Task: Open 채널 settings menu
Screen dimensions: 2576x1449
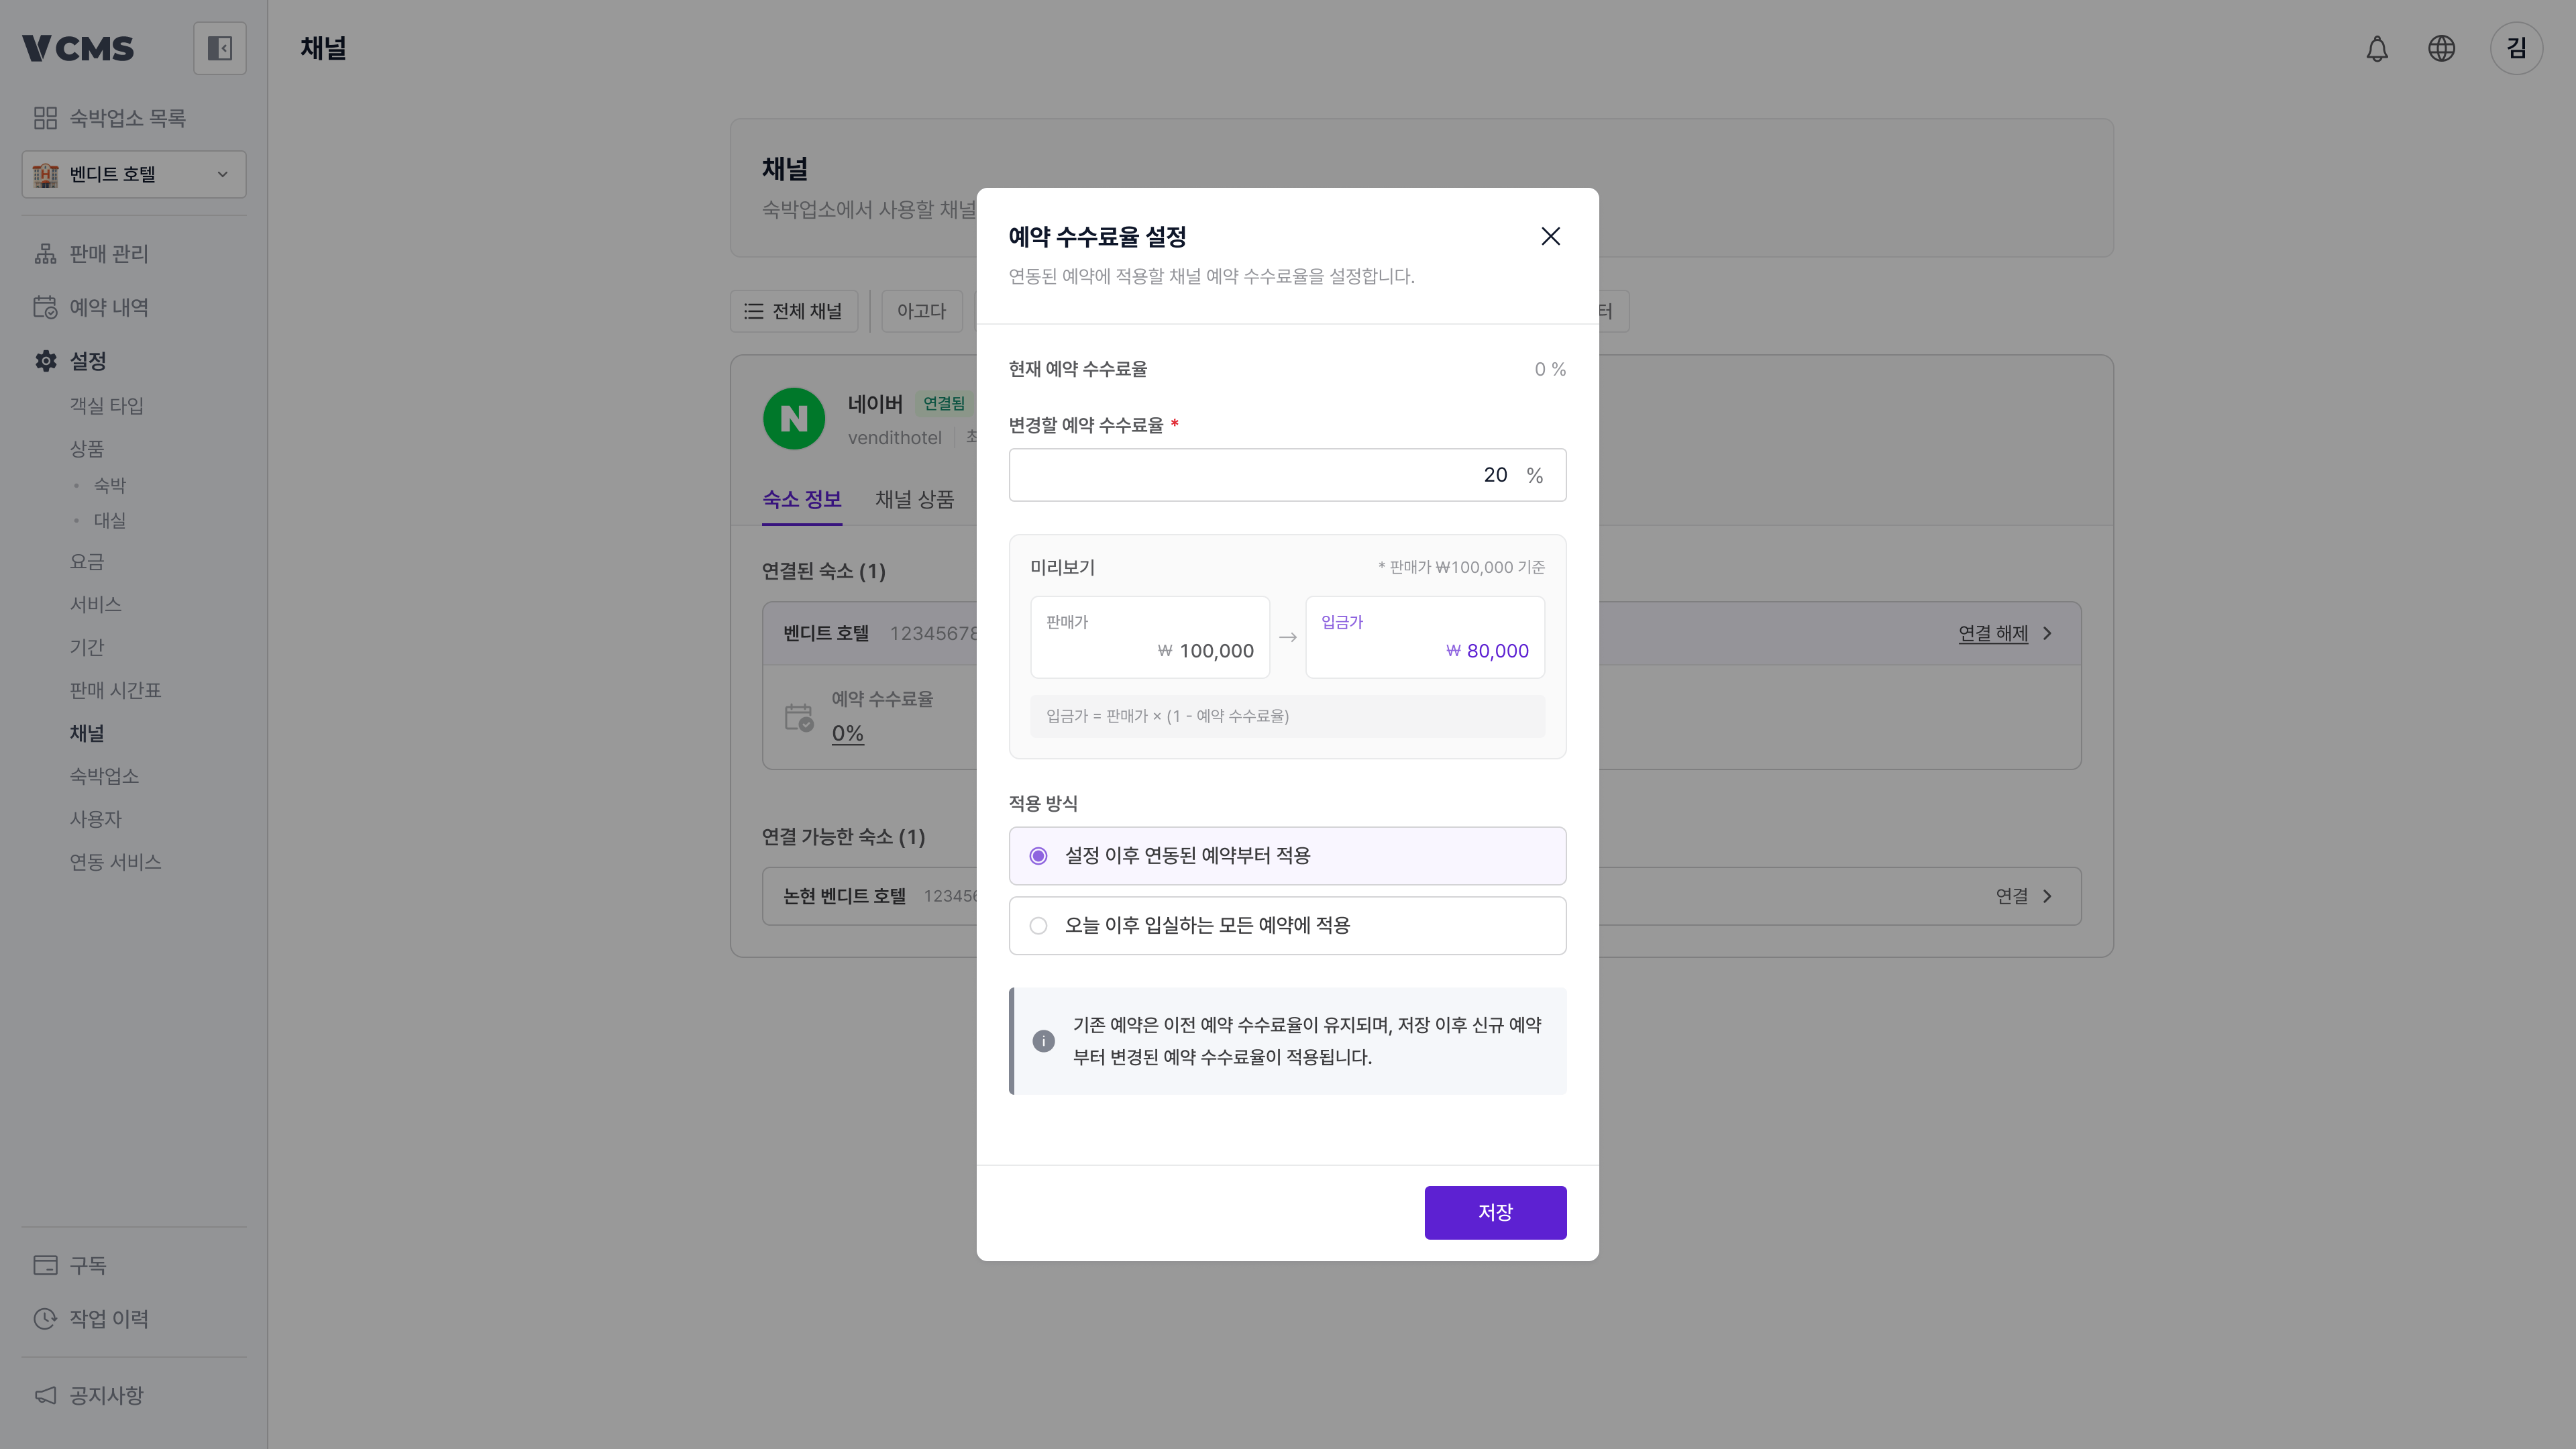Action: pos(87,733)
